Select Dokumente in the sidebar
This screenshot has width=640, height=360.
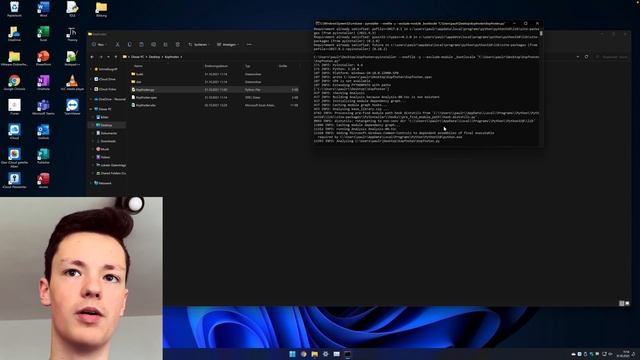click(x=107, y=133)
